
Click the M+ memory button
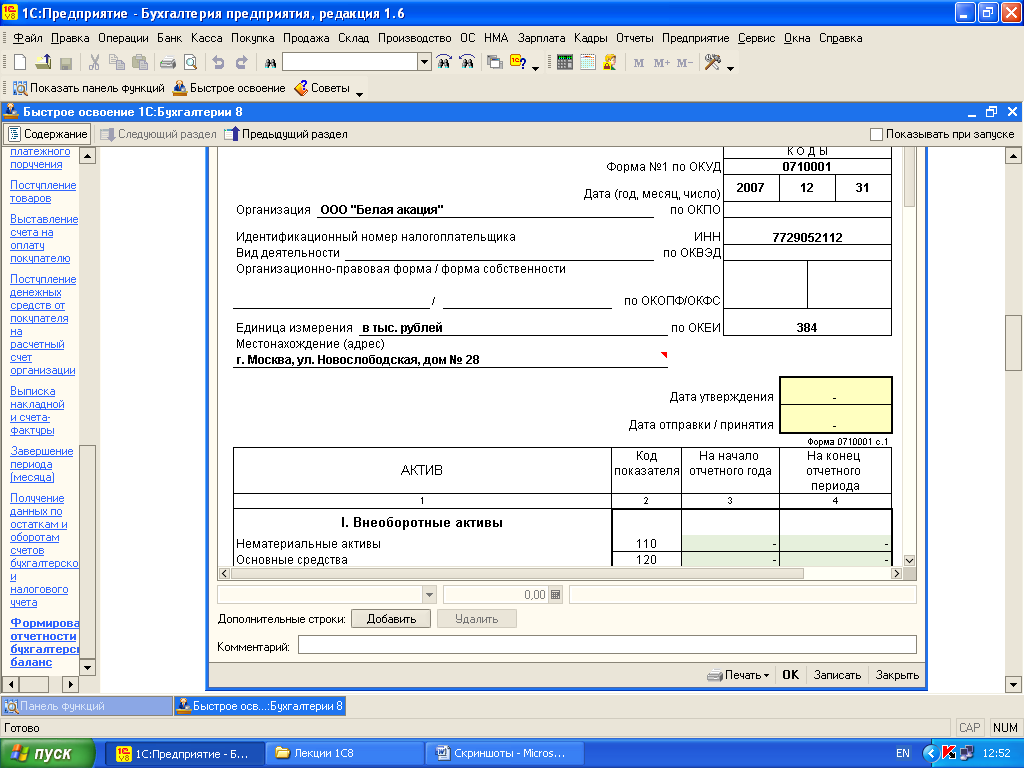tap(662, 63)
